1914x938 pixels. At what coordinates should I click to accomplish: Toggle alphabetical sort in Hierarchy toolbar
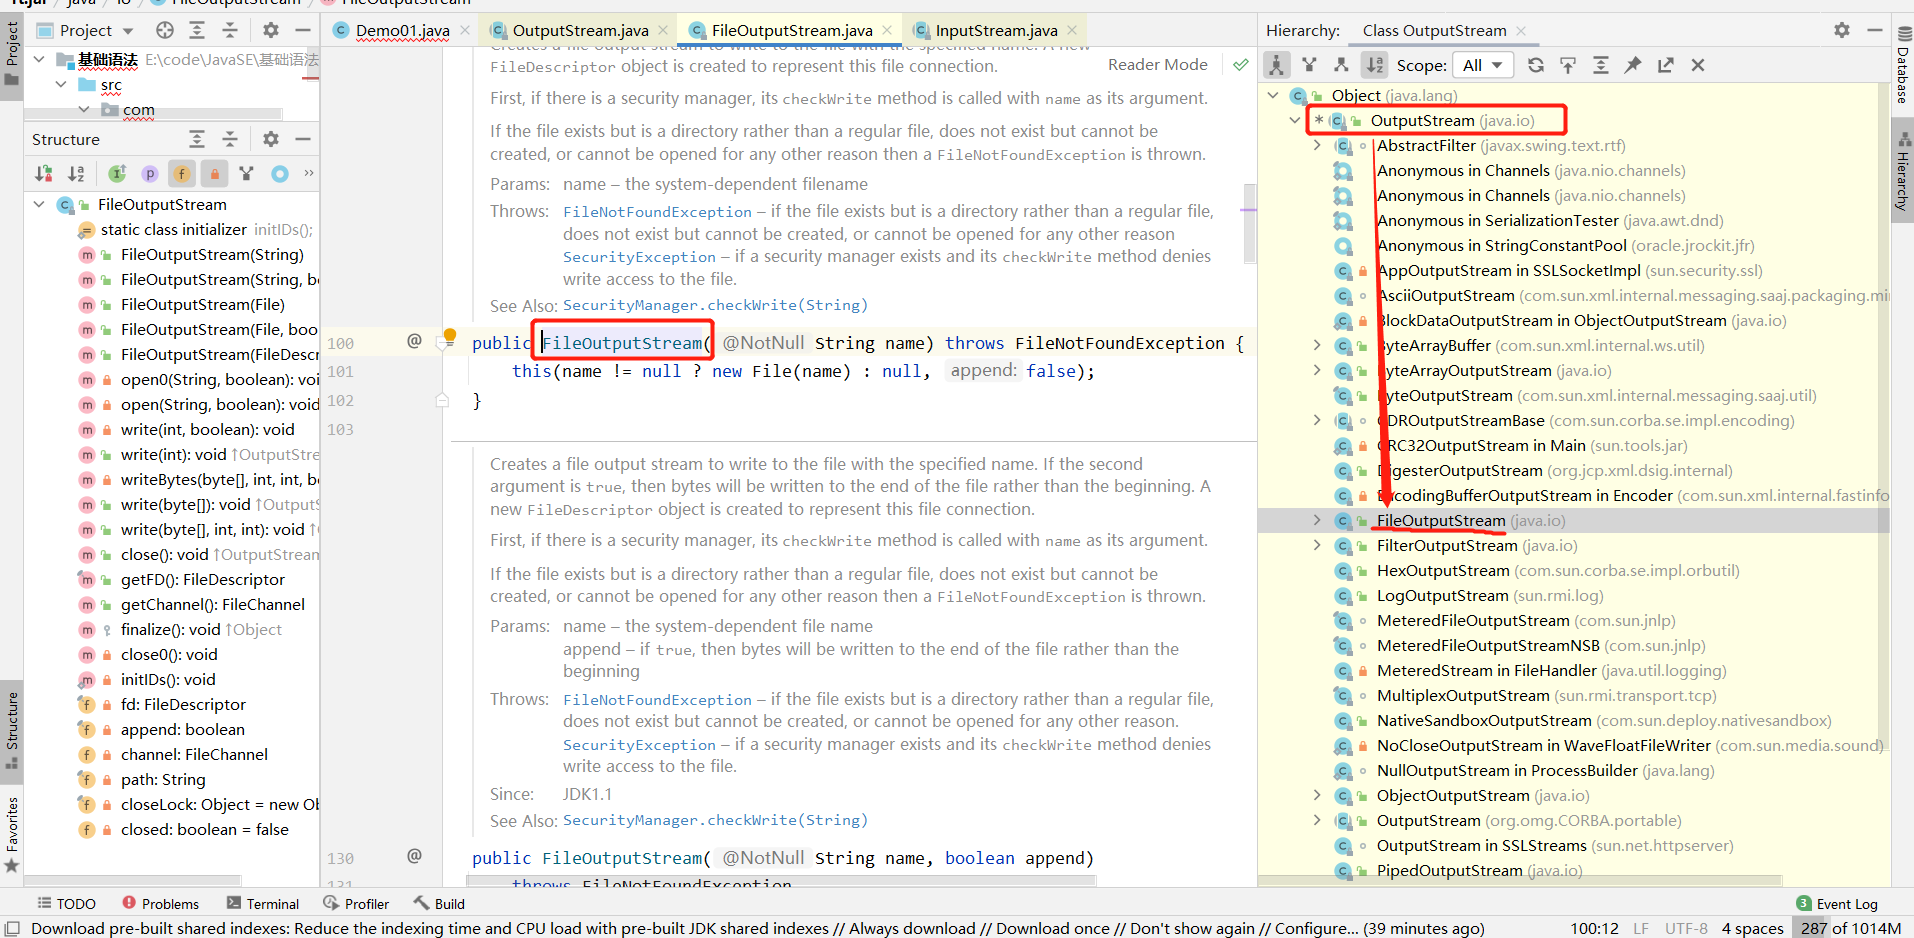coord(1375,65)
